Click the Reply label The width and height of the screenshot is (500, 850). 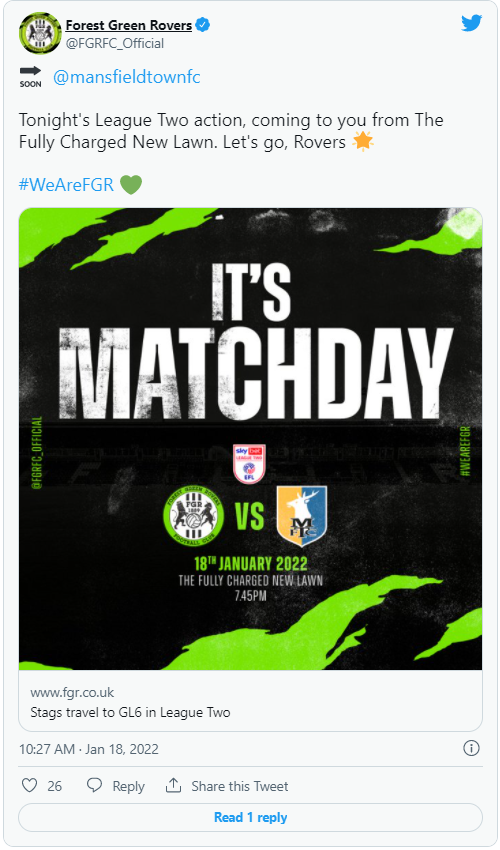coord(129,786)
